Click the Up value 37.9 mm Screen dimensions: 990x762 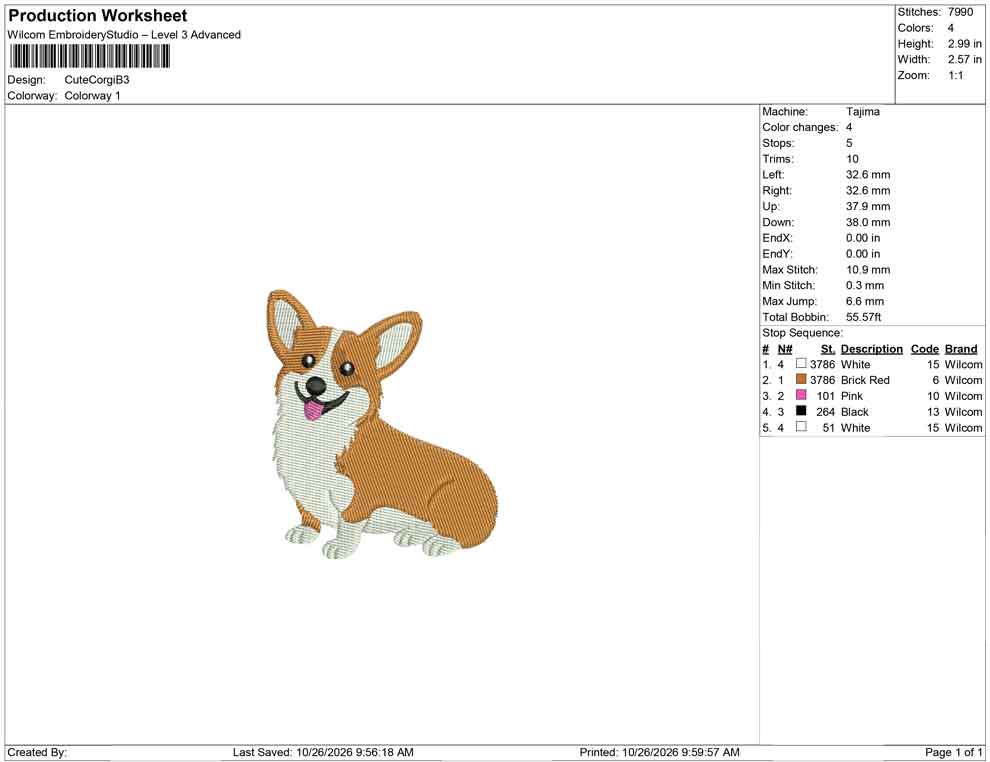tap(868, 206)
